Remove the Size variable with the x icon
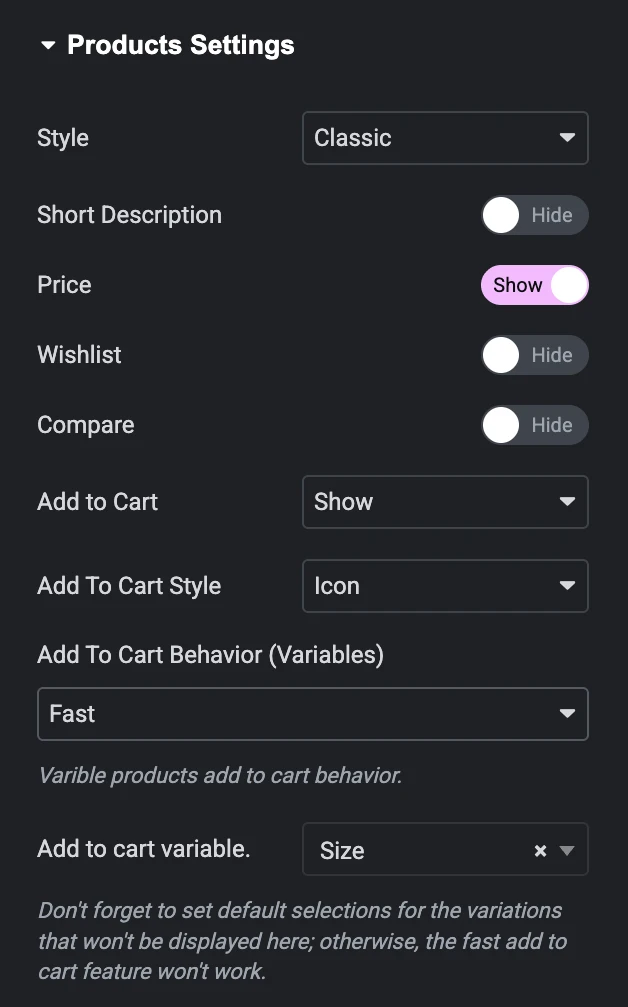This screenshot has height=1007, width=628. tap(540, 851)
